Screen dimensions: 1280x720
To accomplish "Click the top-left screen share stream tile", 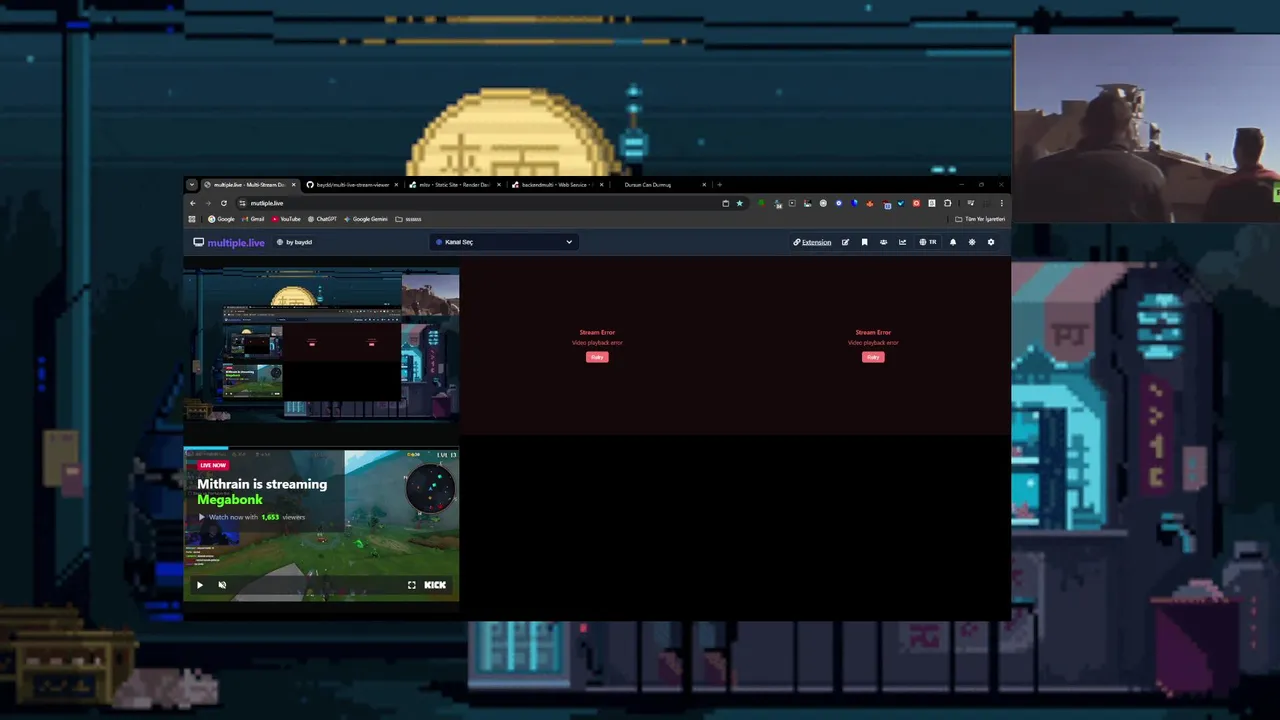I will [x=321, y=345].
